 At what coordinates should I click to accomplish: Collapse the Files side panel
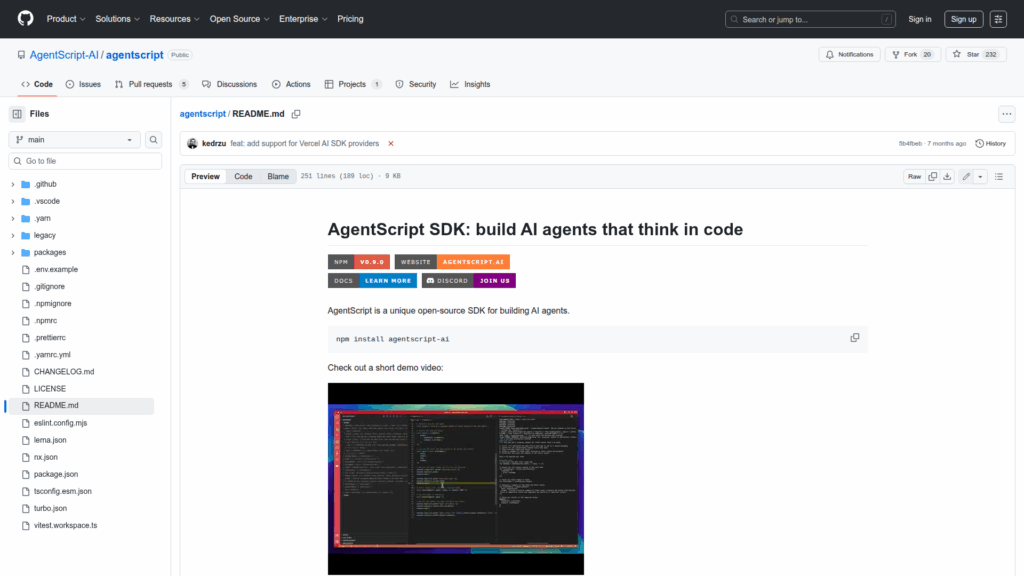(17, 114)
